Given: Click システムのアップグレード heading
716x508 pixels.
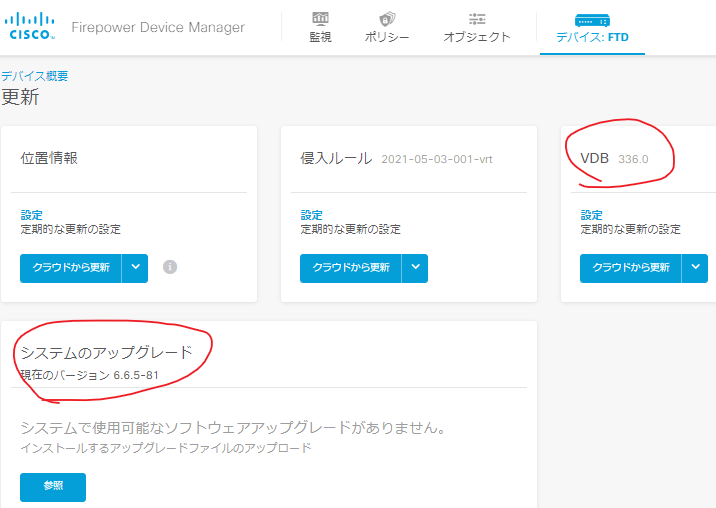Looking at the screenshot, I should [107, 352].
